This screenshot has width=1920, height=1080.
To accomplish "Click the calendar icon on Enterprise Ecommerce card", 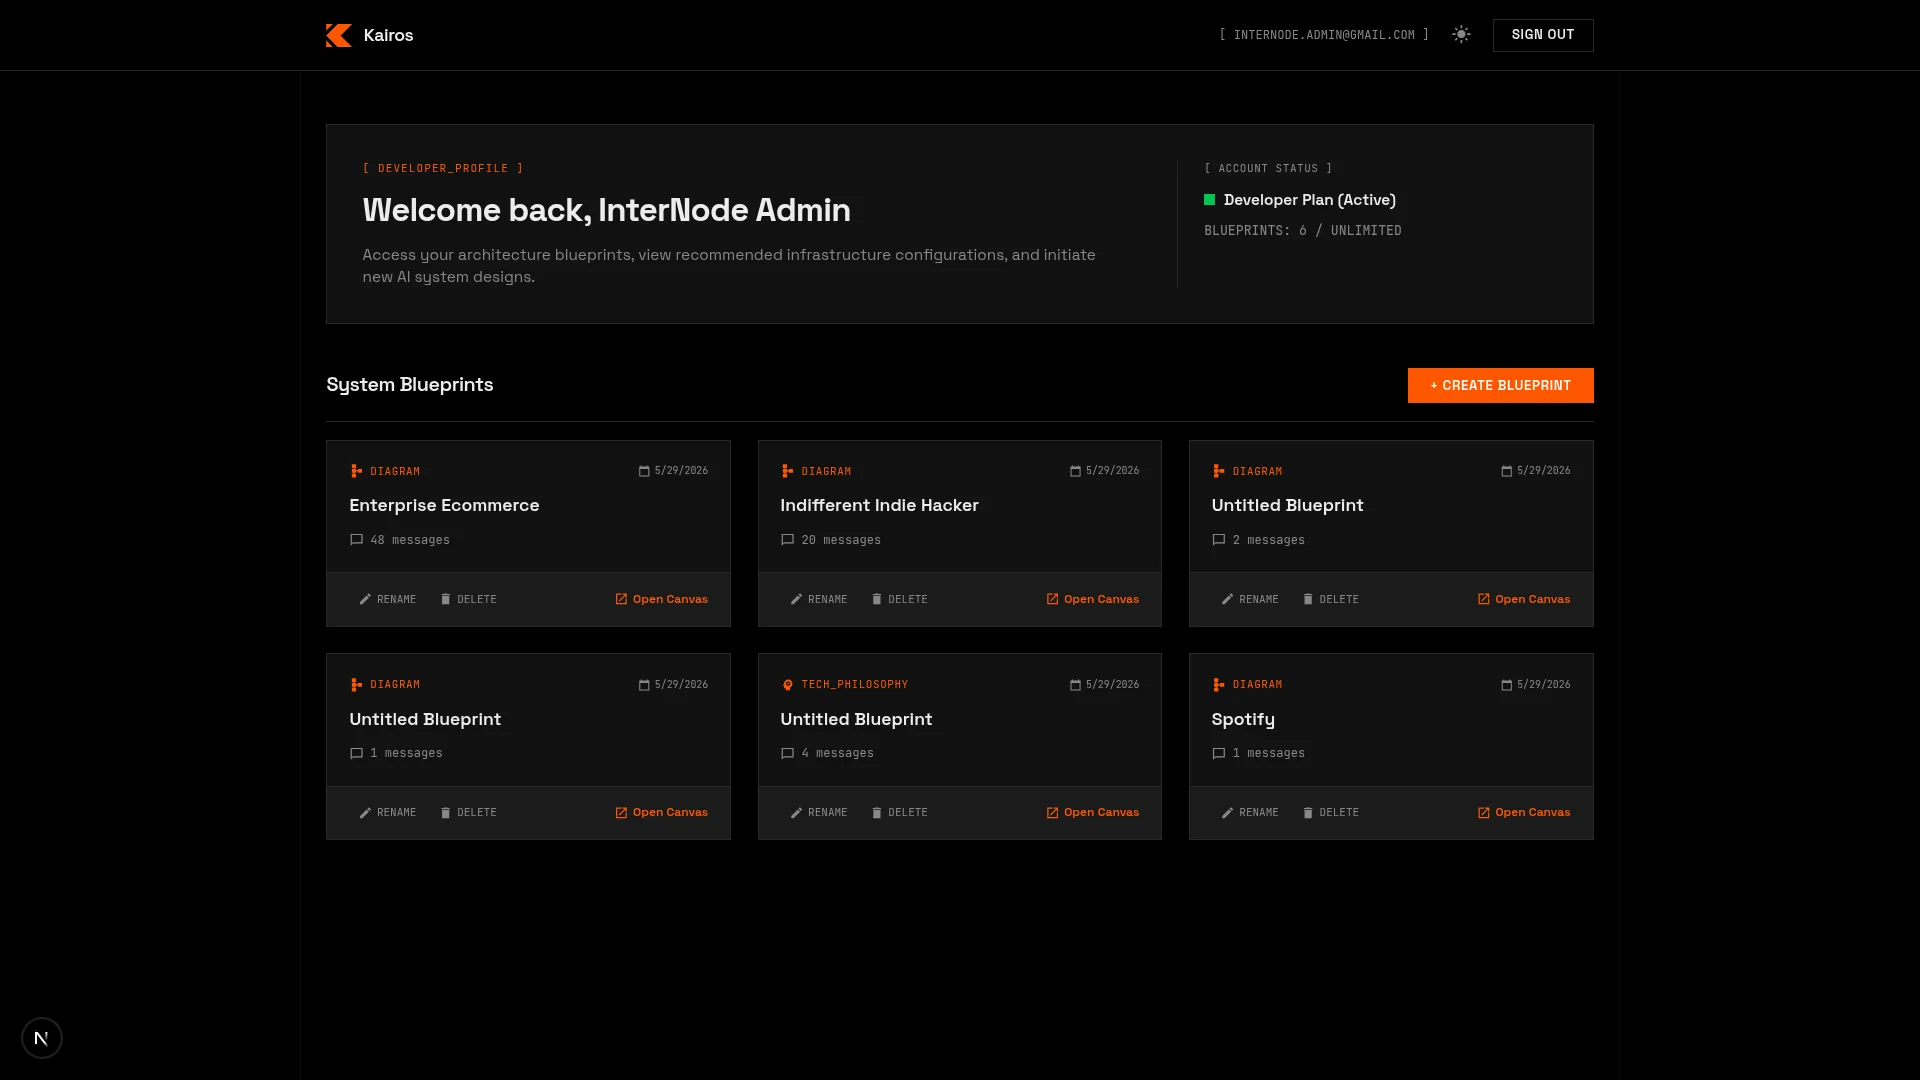I will tap(644, 471).
